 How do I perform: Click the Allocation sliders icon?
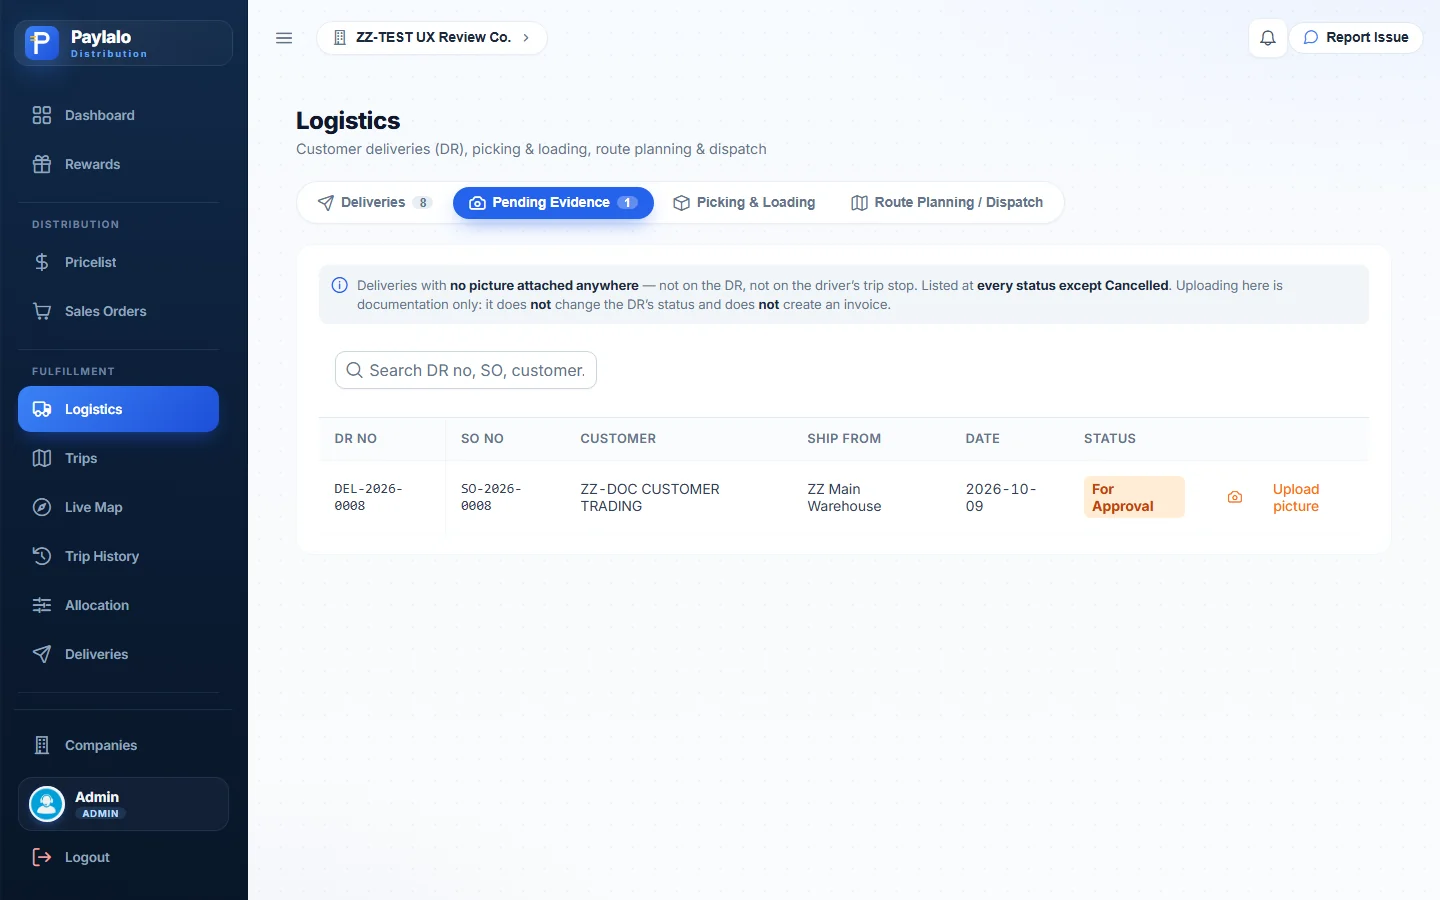tap(42, 605)
